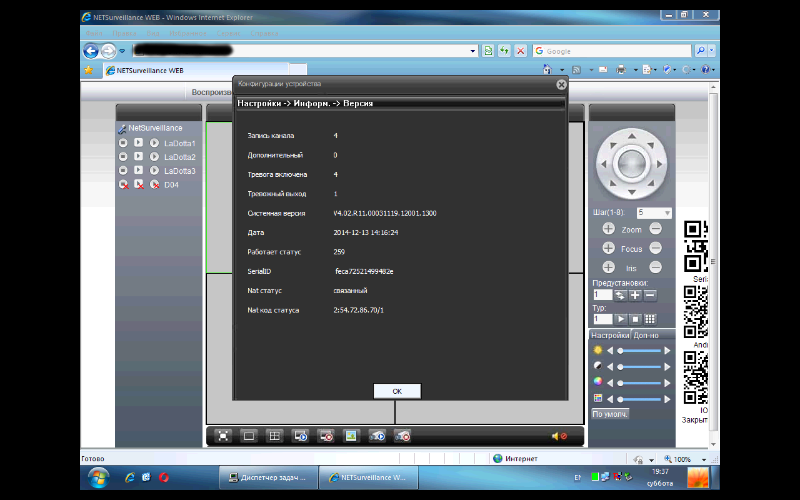Open extra stream for LaDotta2
Viewport: 800px width, 500px height.
154,157
